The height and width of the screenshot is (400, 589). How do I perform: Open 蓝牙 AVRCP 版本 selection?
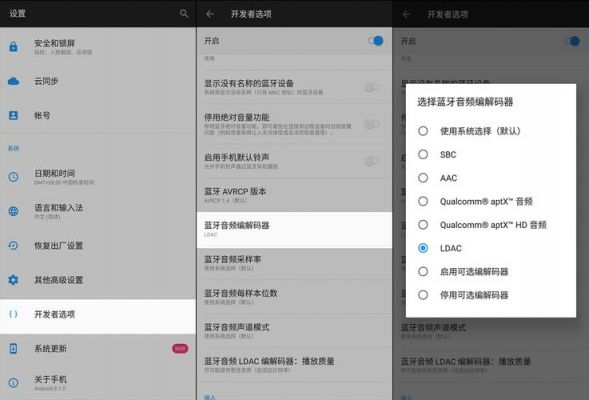tap(294, 195)
